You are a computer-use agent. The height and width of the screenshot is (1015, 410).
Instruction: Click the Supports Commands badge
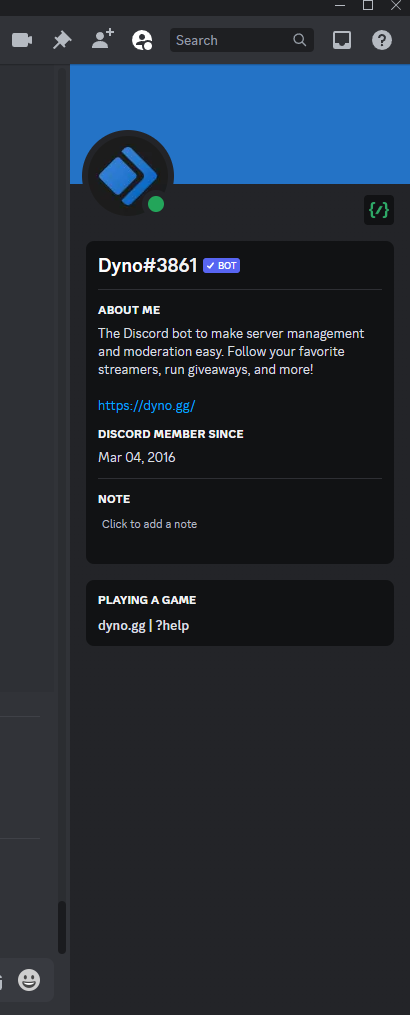point(379,210)
